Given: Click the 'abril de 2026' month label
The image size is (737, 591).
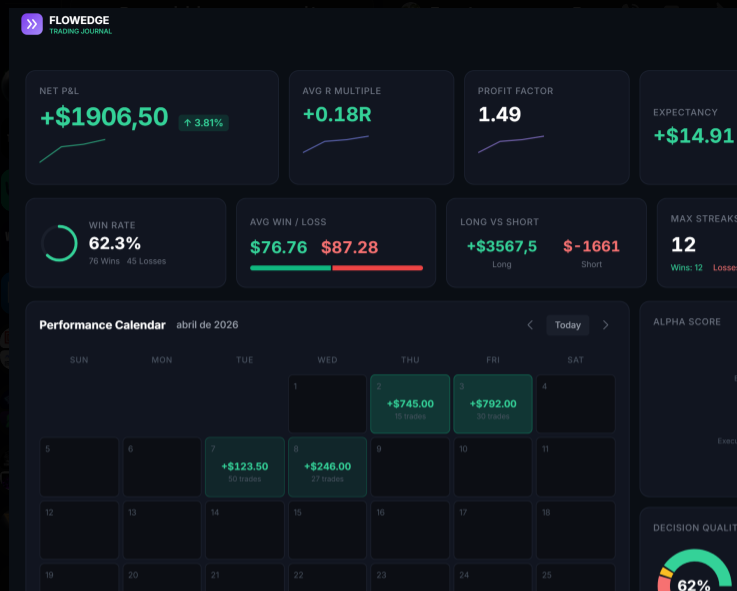Looking at the screenshot, I should tap(207, 325).
